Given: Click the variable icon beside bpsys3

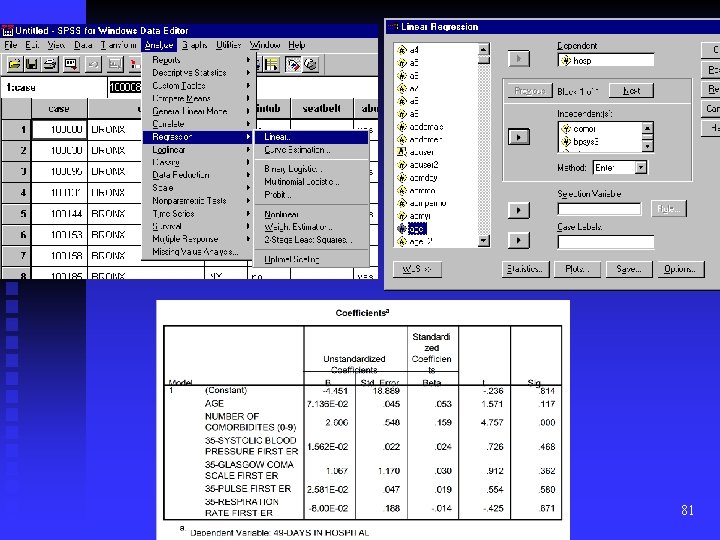Looking at the screenshot, I should pos(566,141).
